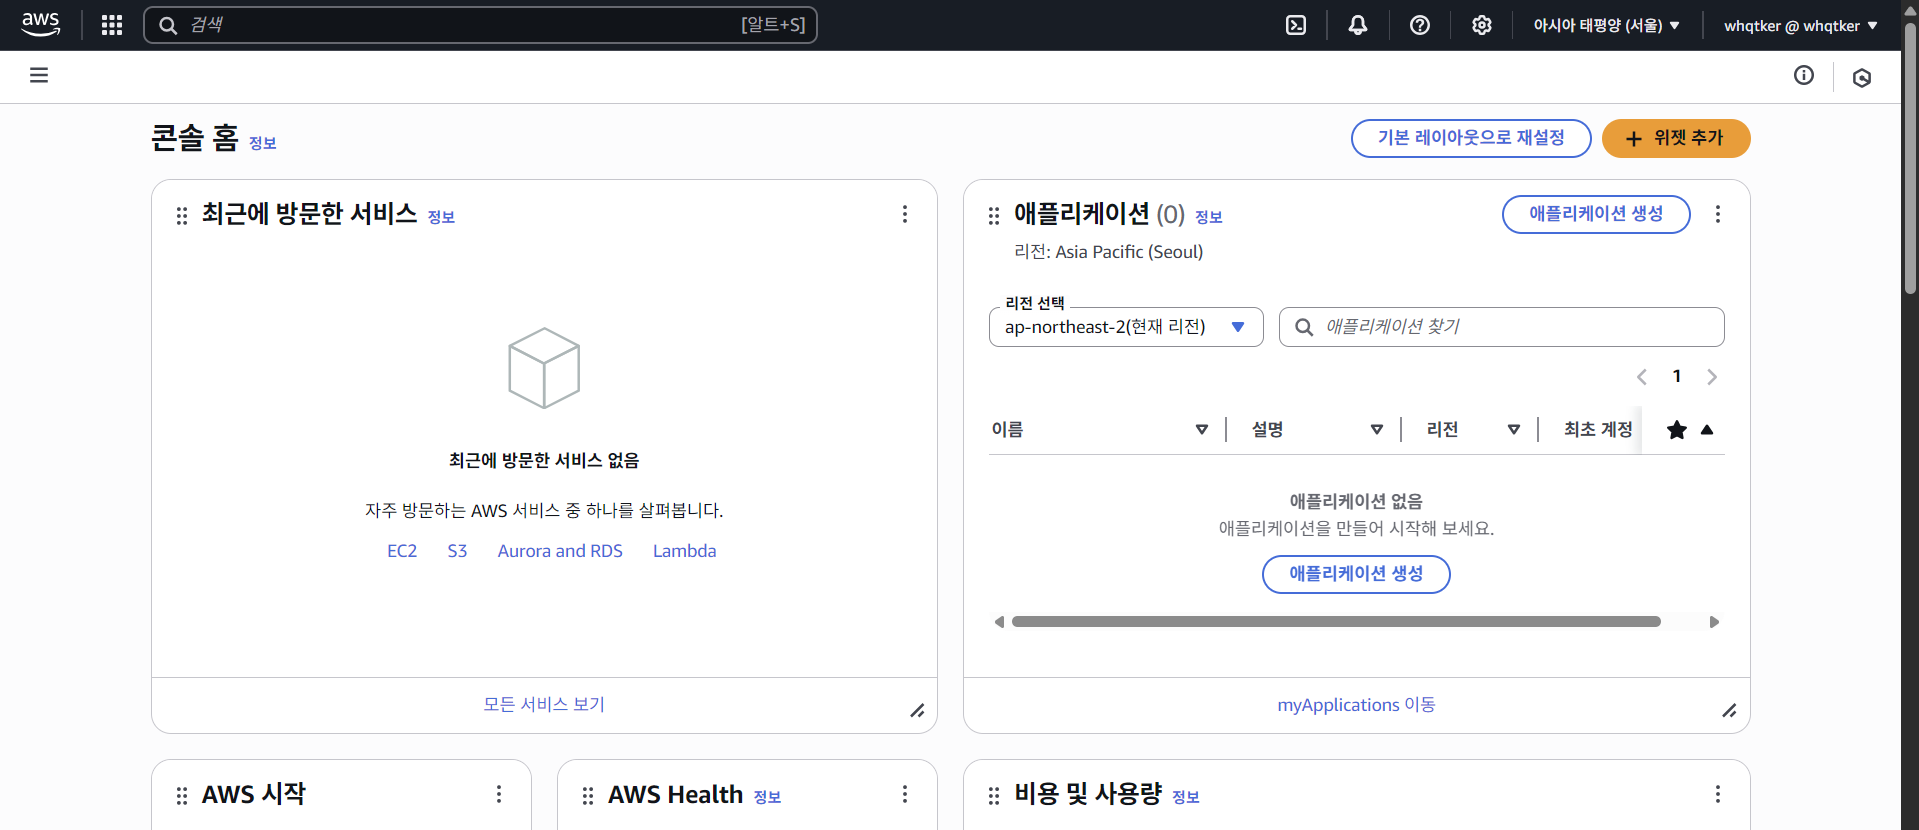Viewport: 1919px width, 830px height.
Task: Open the whqtker account dropdown
Action: coord(1801,25)
